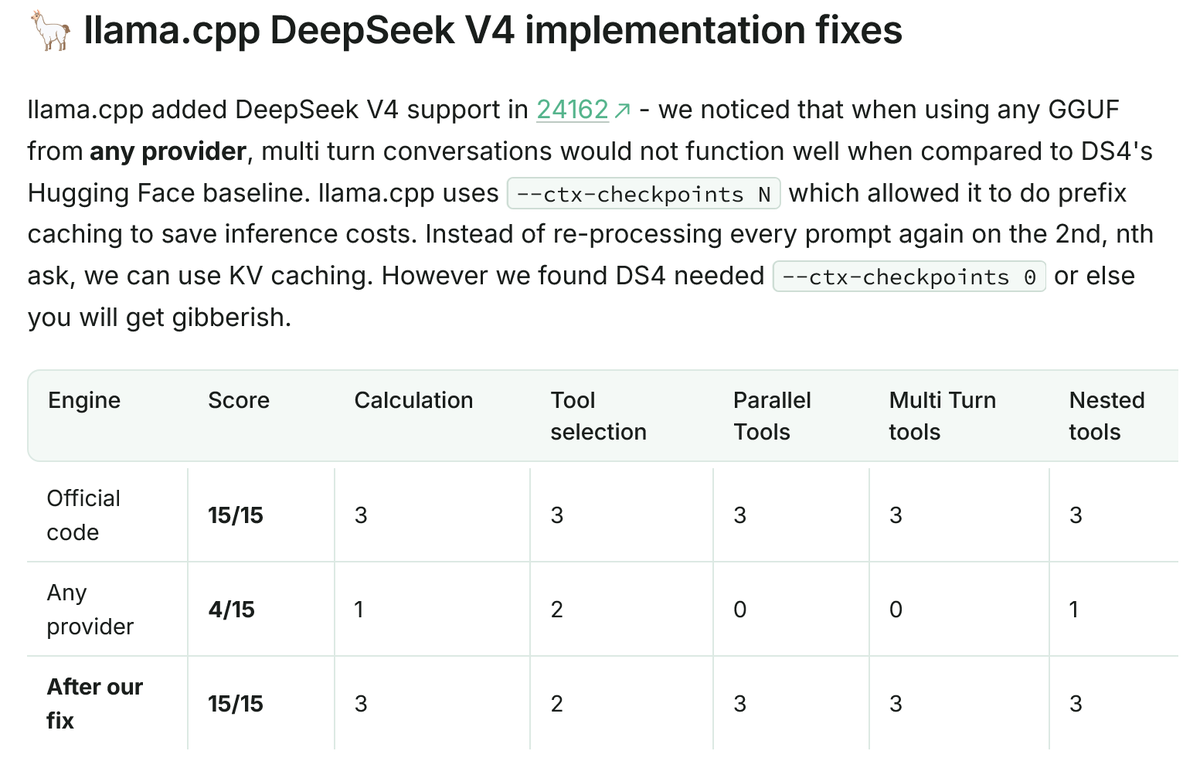Viewport: 1200px width, 778px height.
Task: Click the Calculation column header
Action: 413,400
